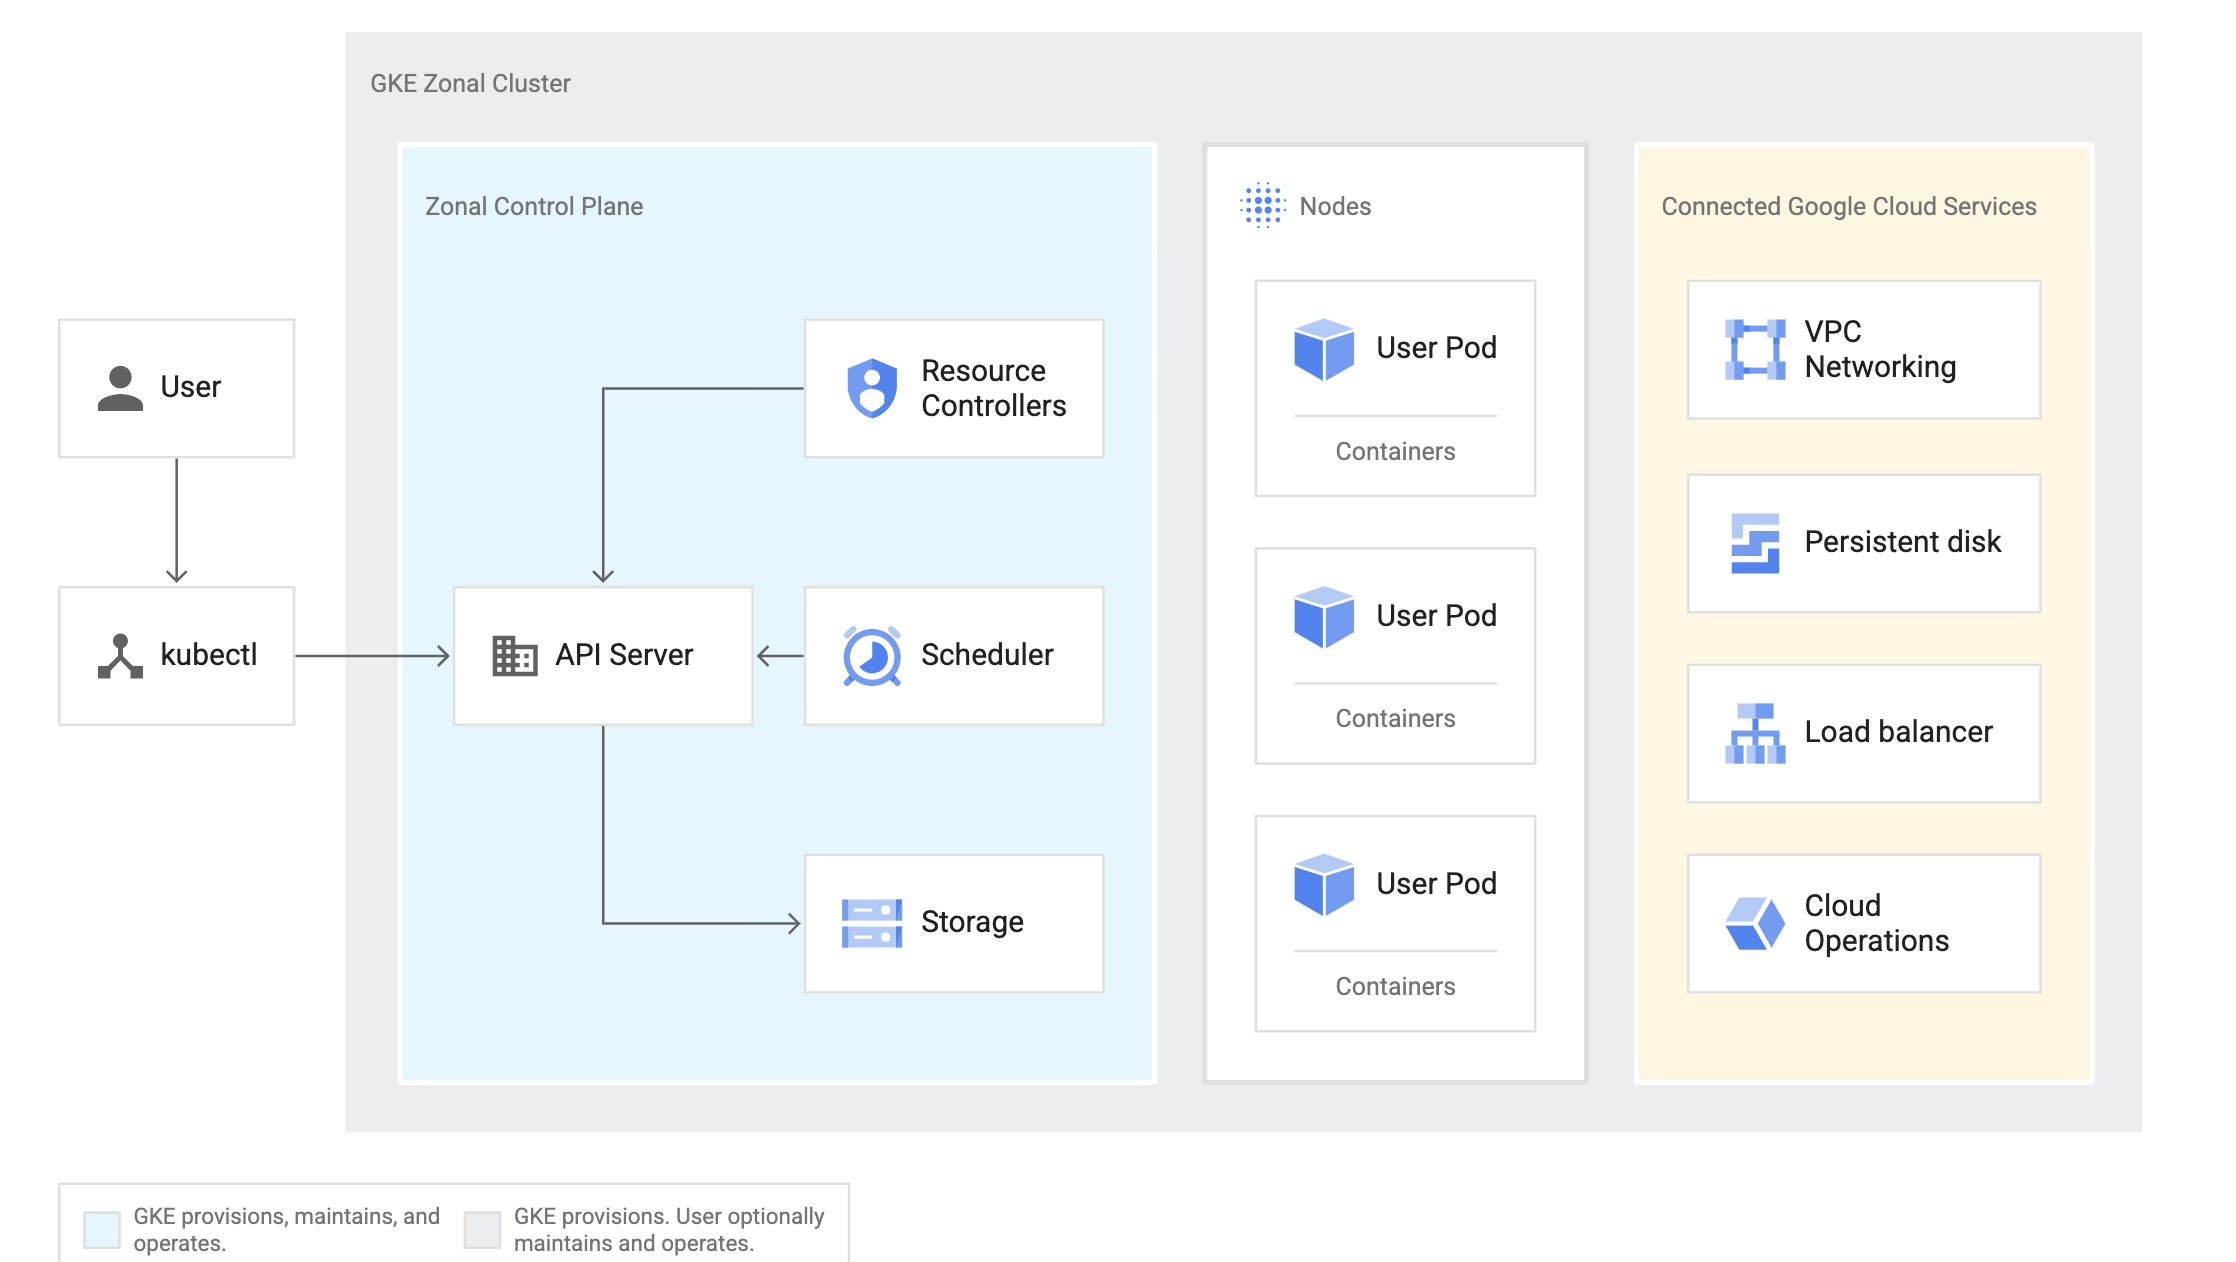Click the cube icon of the bottom User Pod
The height and width of the screenshot is (1262, 2236).
[x=1324, y=884]
